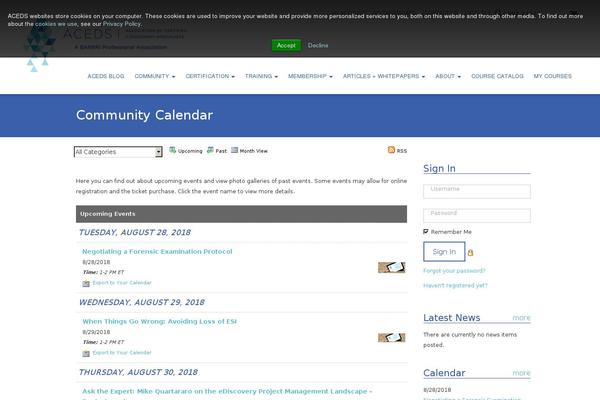Toggle the Remember Me checkbox
Viewport: 600px width, 400px height.
426,231
